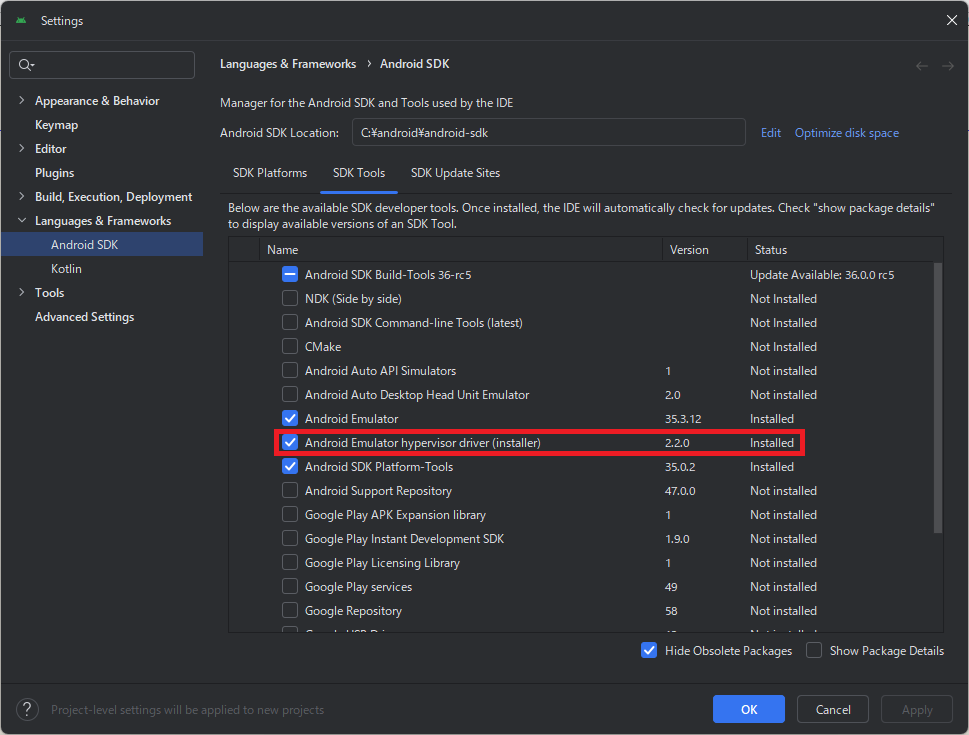
Task: Click the forward navigation arrow
Action: click(947, 66)
